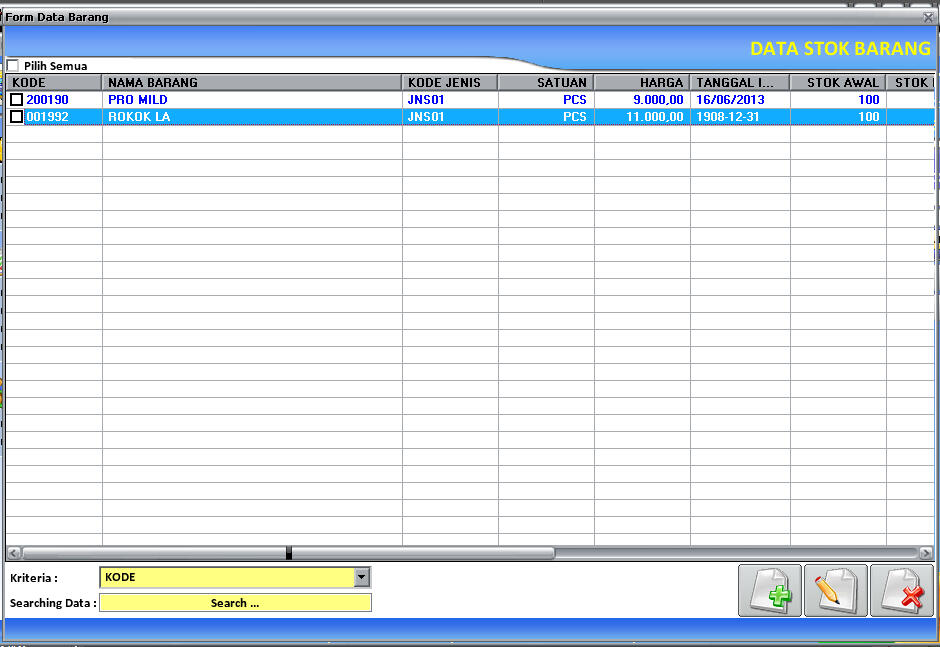This screenshot has width=940, height=647.
Task: Open the Kriteria dropdown arrow
Action: (x=361, y=577)
